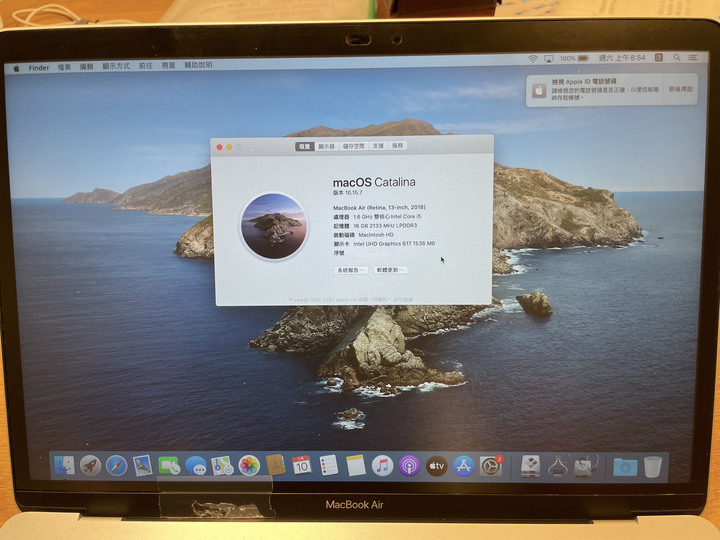Open Messages speech bubble in Dock
This screenshot has width=720, height=540.
point(196,467)
